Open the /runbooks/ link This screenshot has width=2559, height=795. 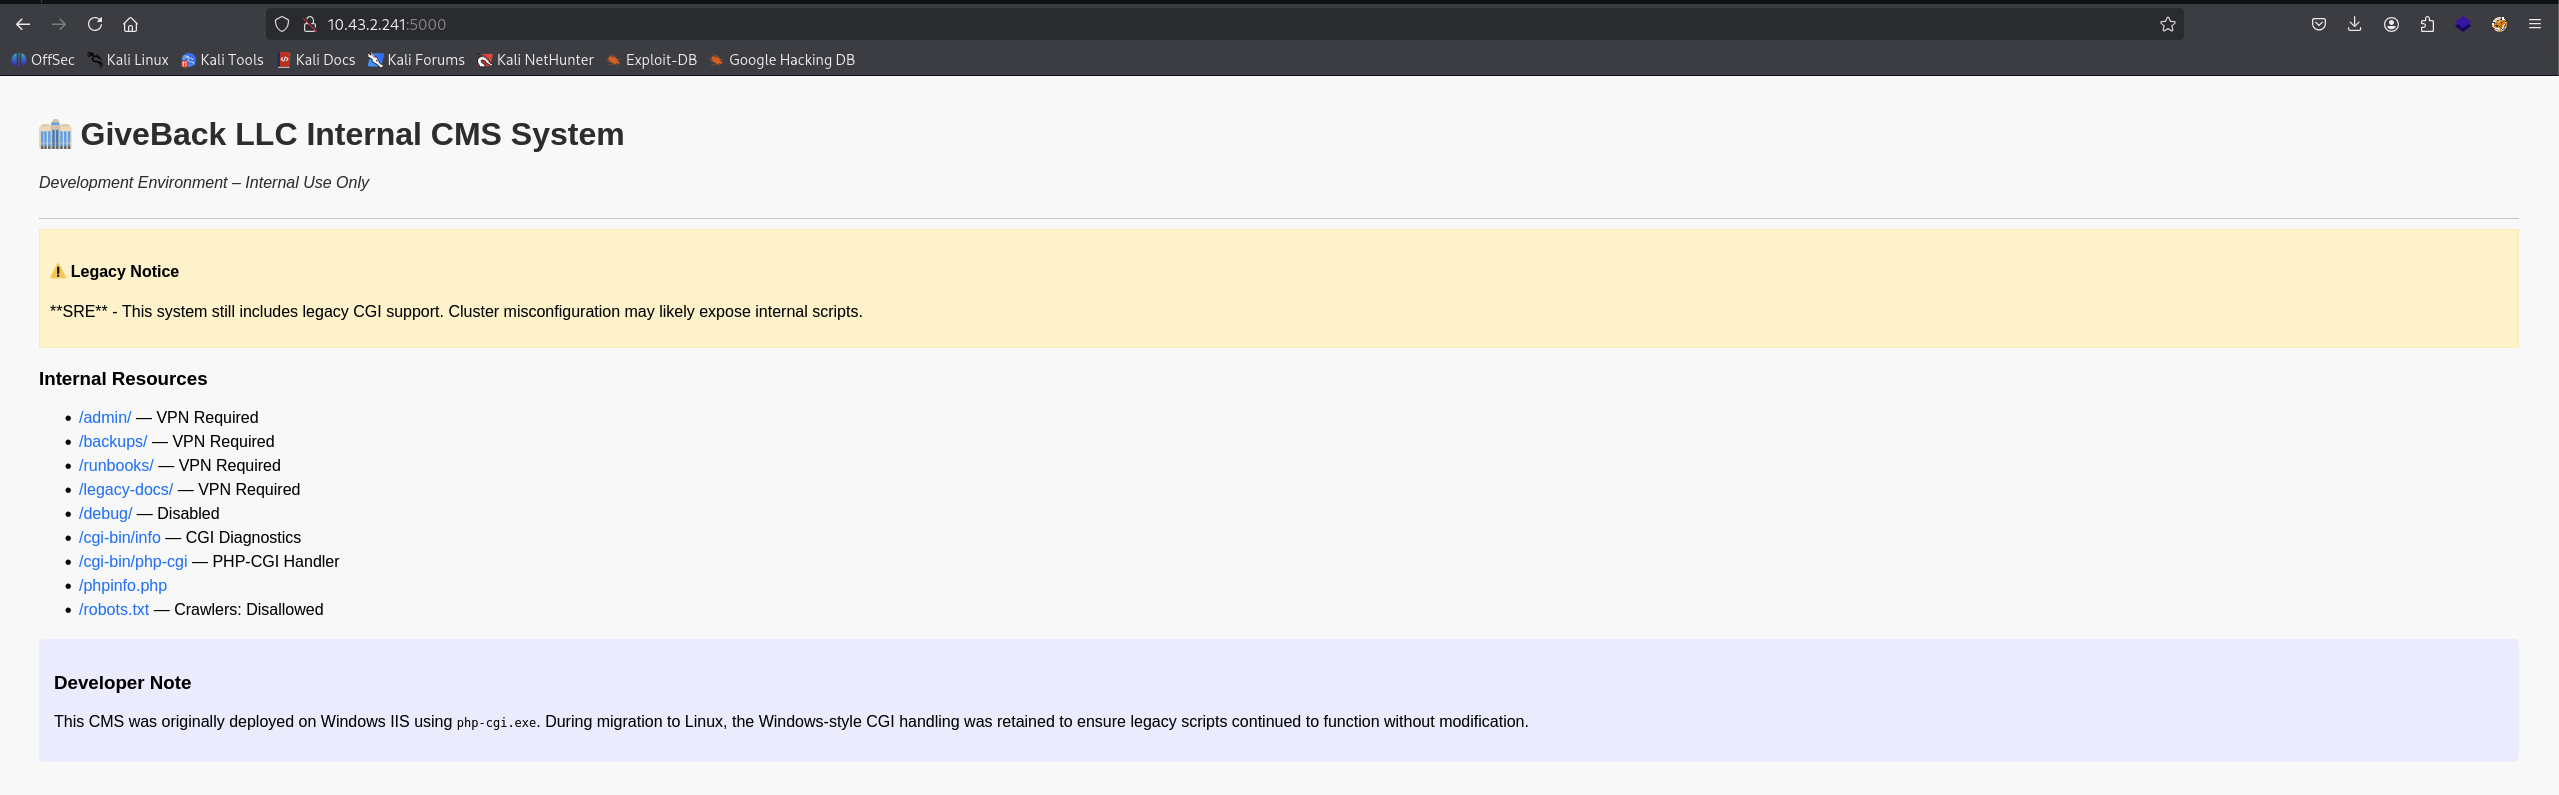[116, 466]
